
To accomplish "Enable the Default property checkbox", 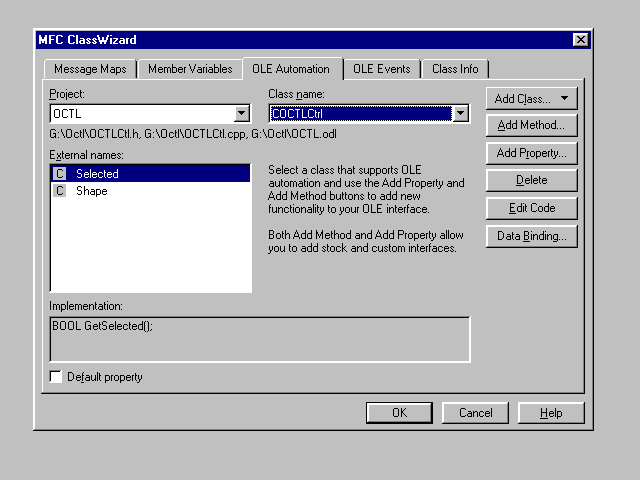I will point(56,377).
